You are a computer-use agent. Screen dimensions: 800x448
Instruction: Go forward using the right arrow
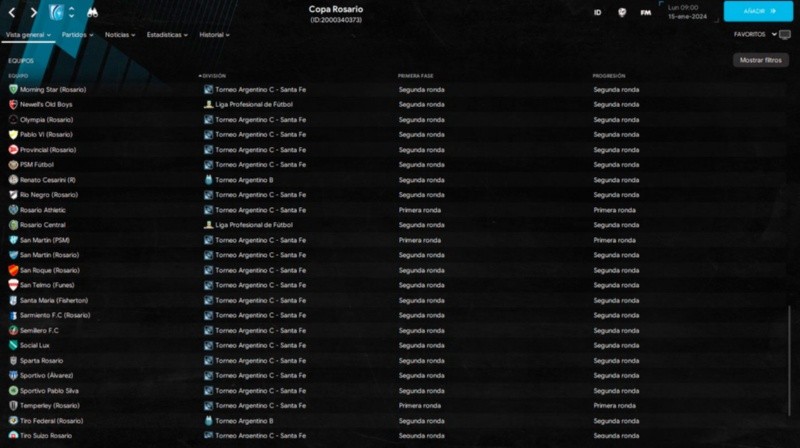(33, 12)
